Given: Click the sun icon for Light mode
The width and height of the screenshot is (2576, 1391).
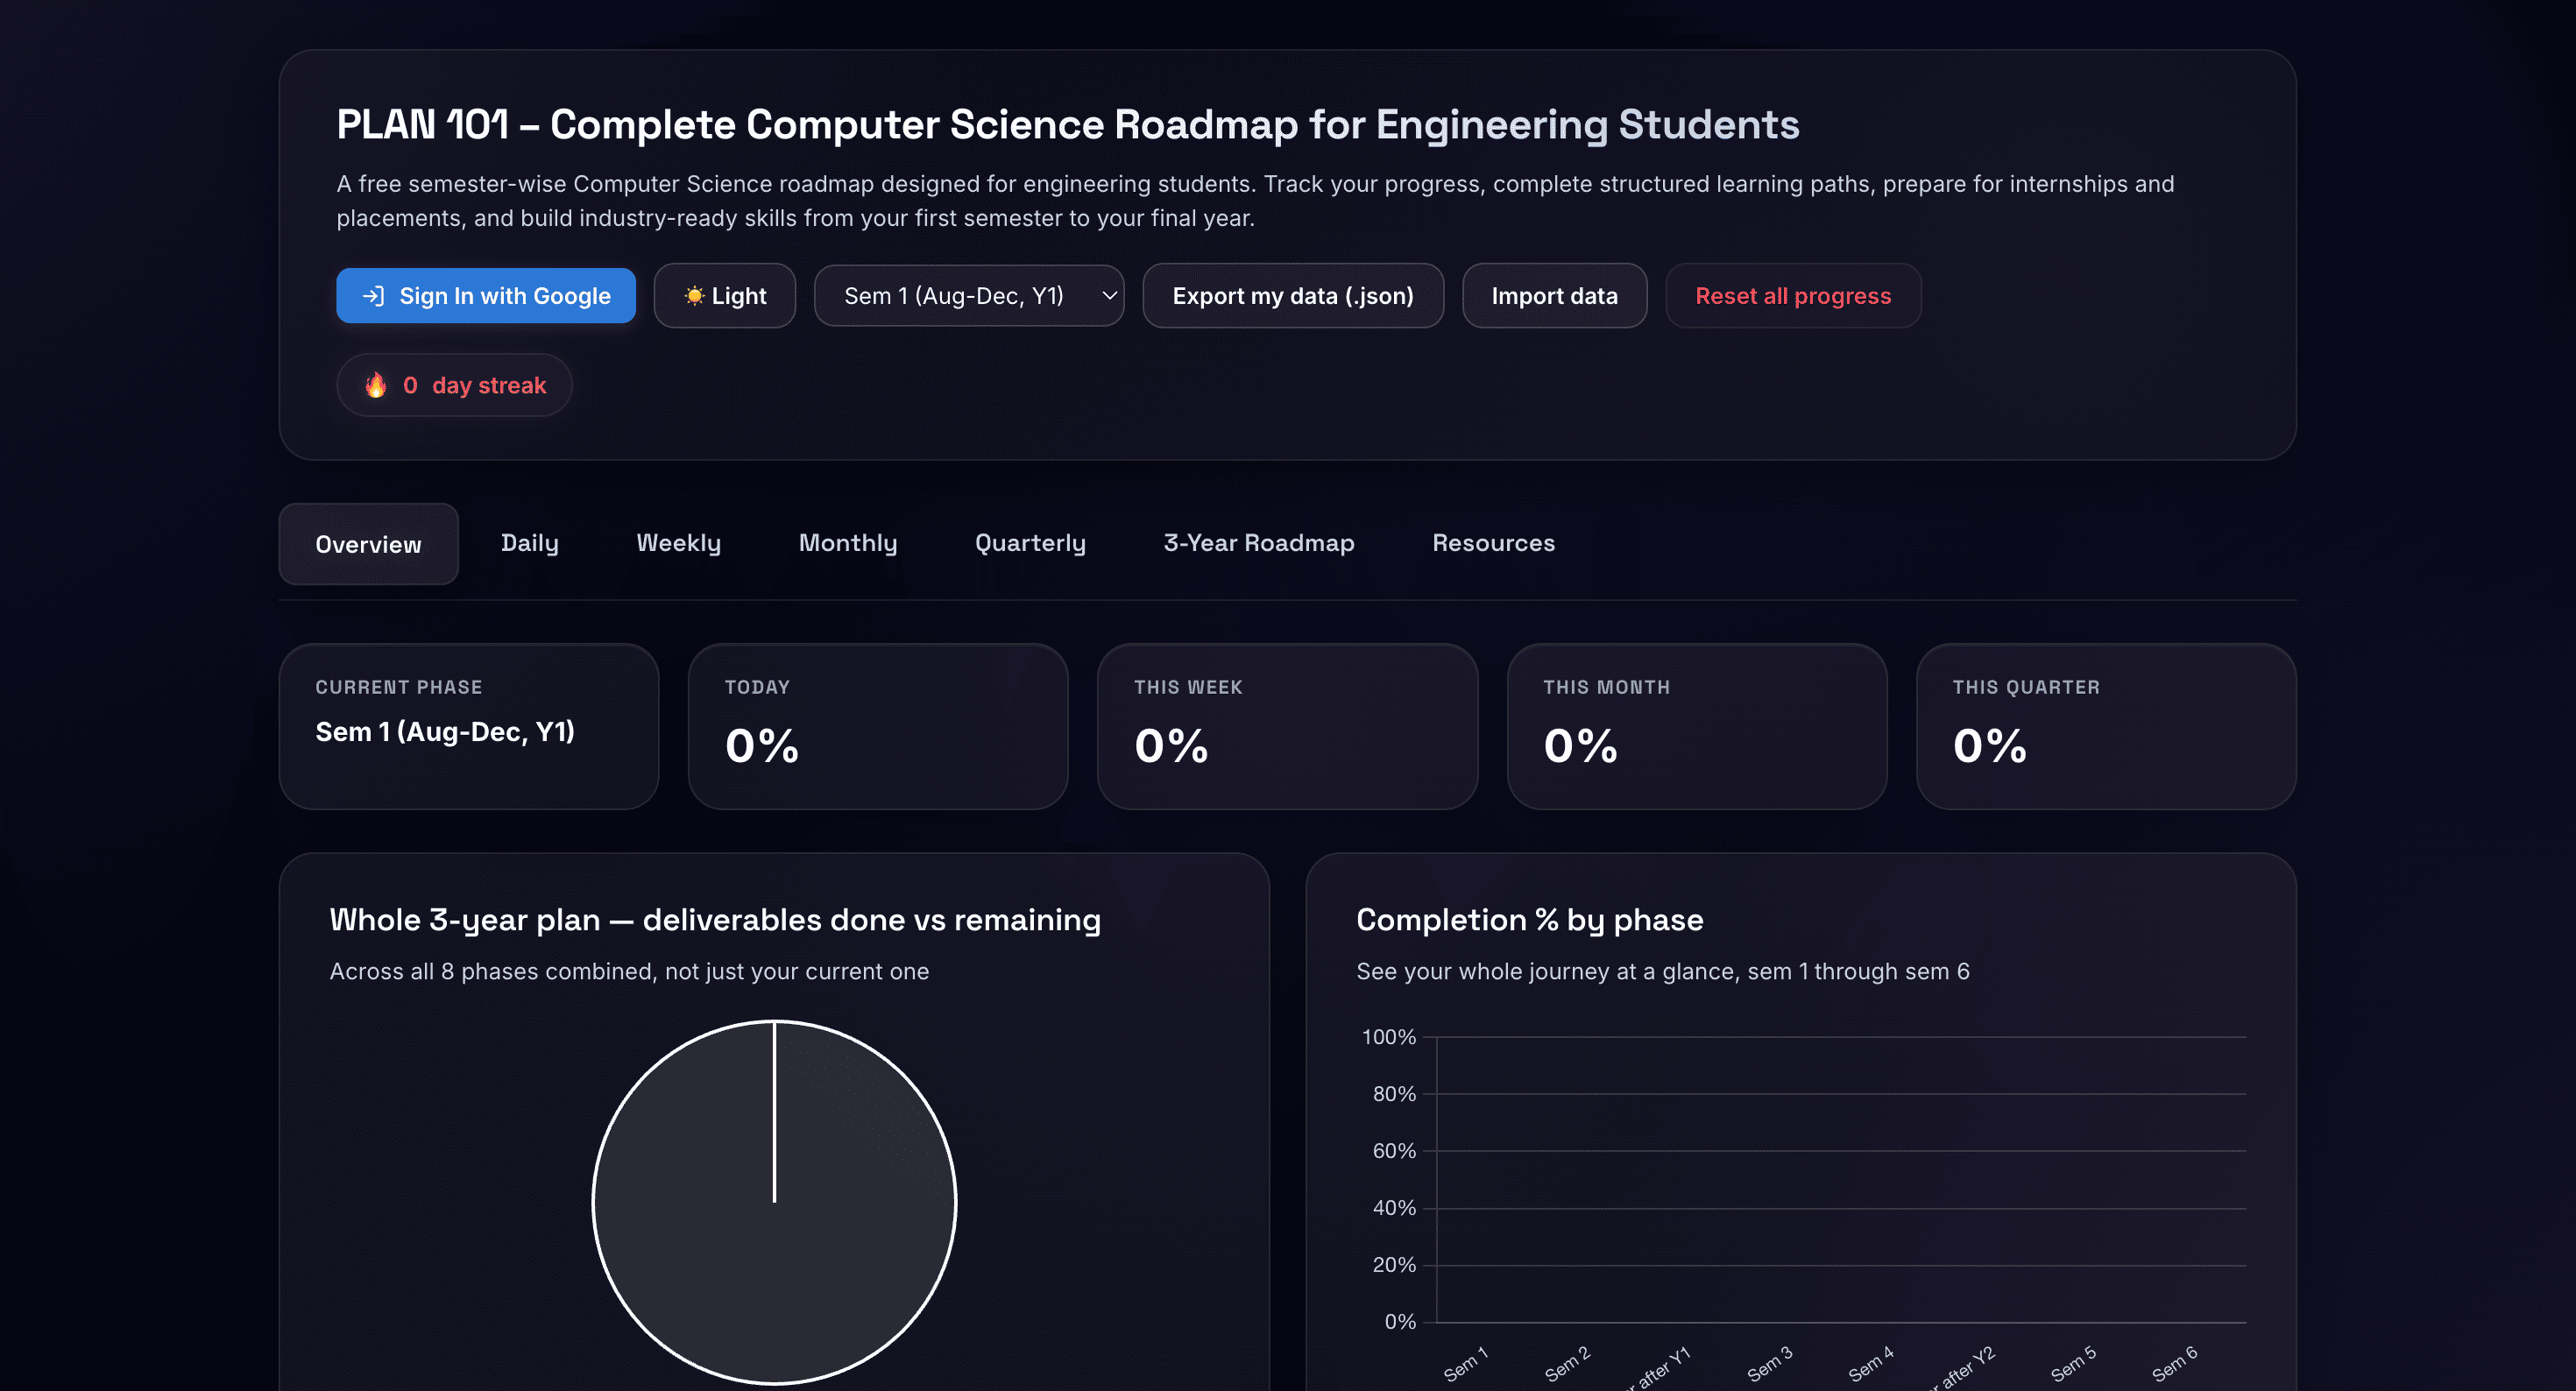Looking at the screenshot, I should [694, 296].
